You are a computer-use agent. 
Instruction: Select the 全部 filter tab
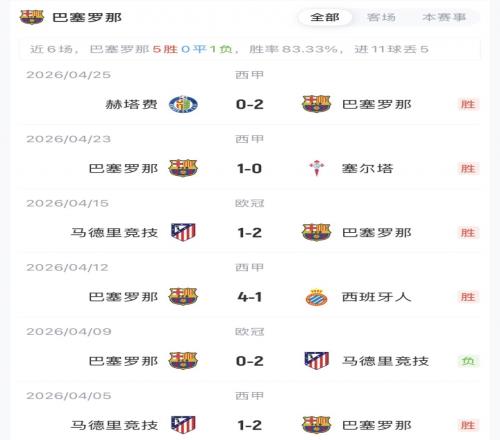point(325,17)
